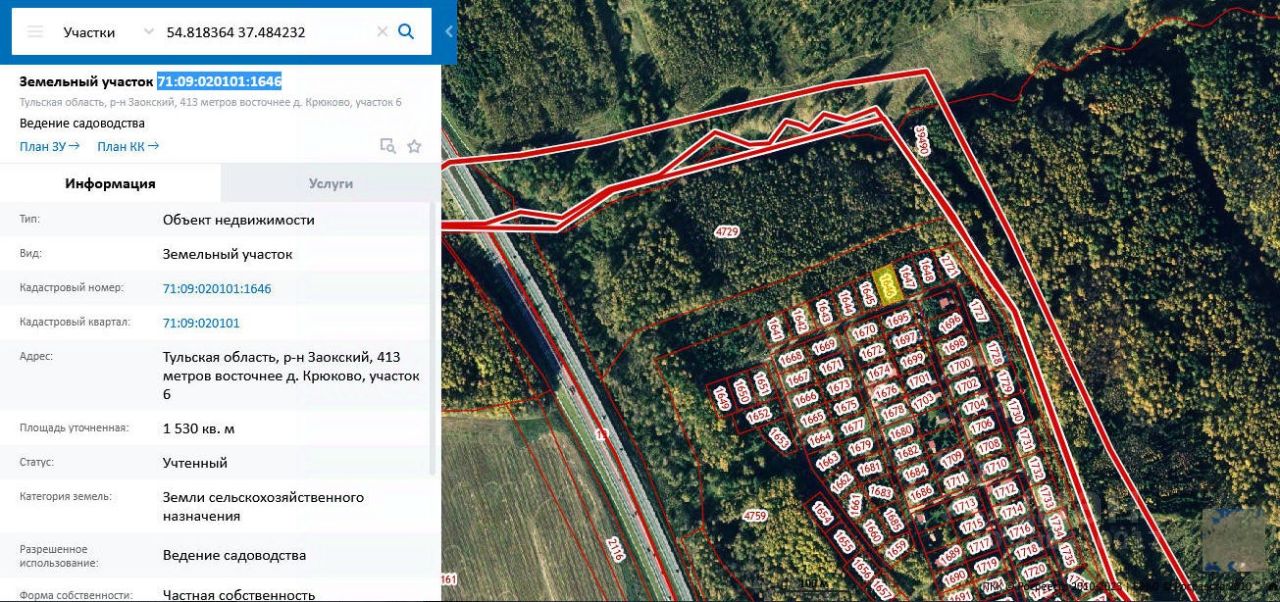Expand the Участки search type dropdown
This screenshot has width=1280, height=602.
[148, 32]
